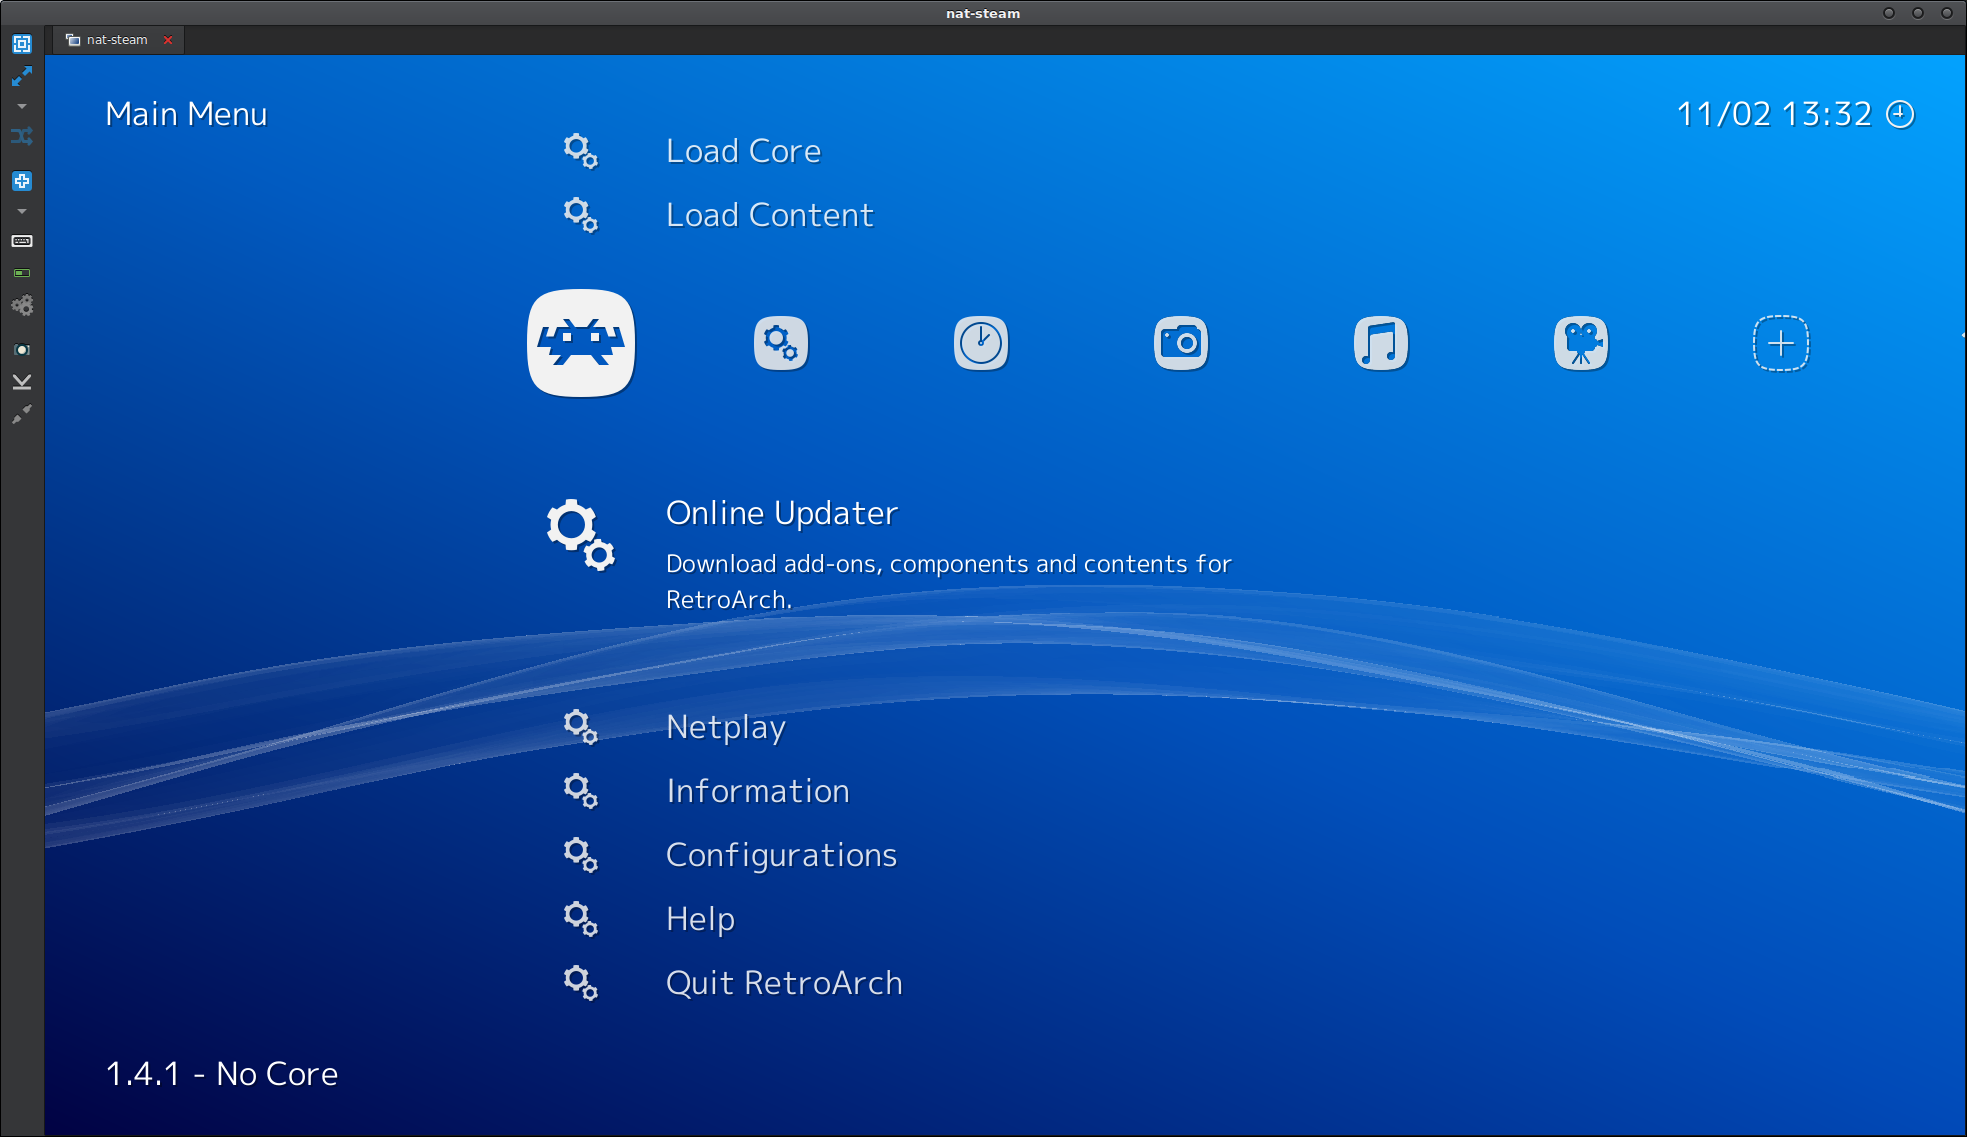Viewport: 1967px width, 1137px height.
Task: Open the Netplay menu entry
Action: pos(726,727)
